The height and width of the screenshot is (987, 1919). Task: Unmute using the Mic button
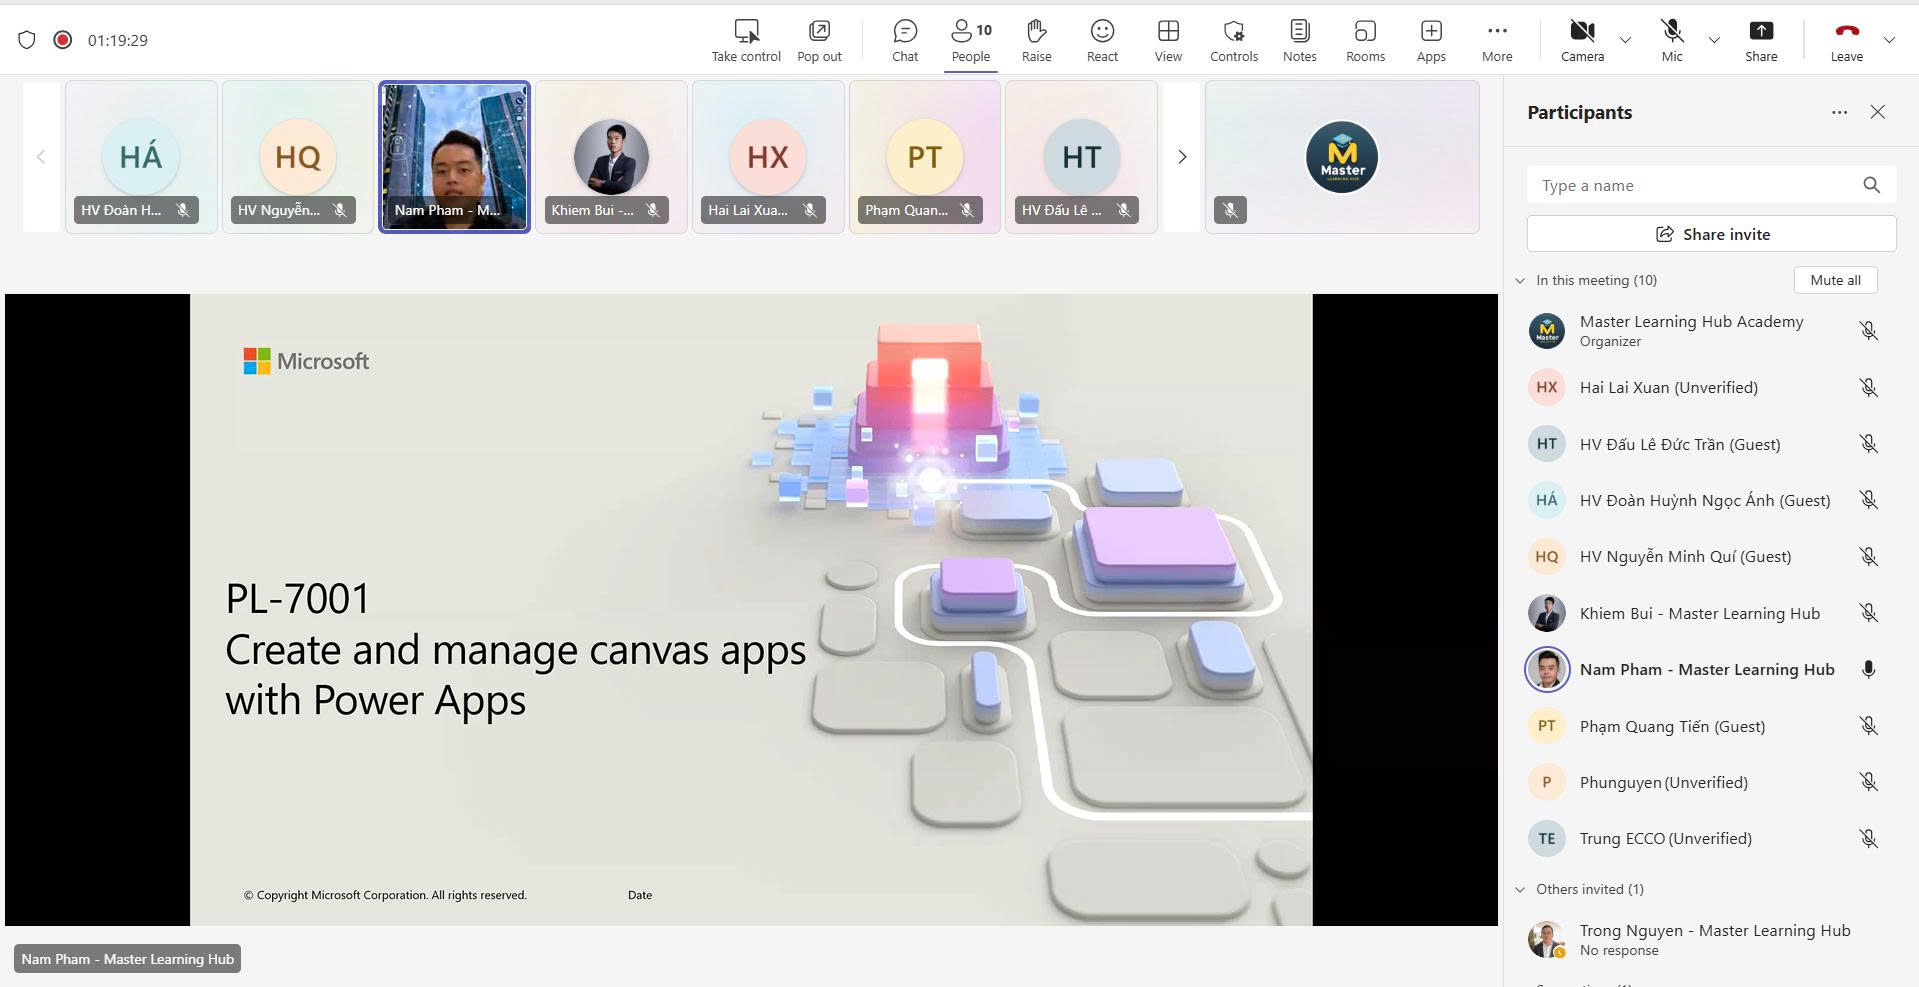click(x=1672, y=40)
